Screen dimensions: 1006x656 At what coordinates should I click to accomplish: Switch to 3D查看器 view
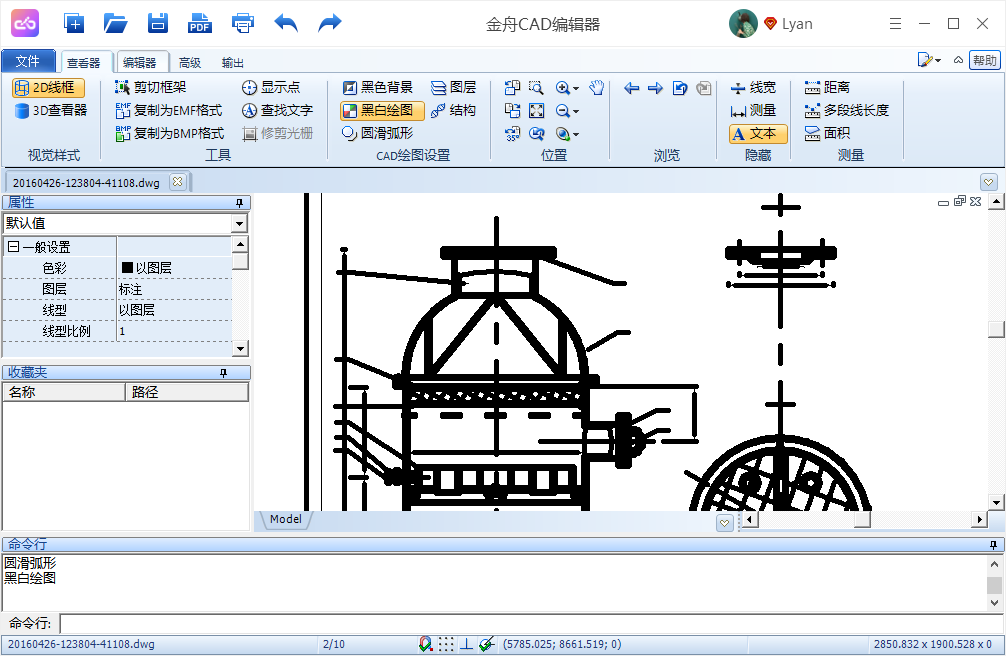(x=51, y=110)
